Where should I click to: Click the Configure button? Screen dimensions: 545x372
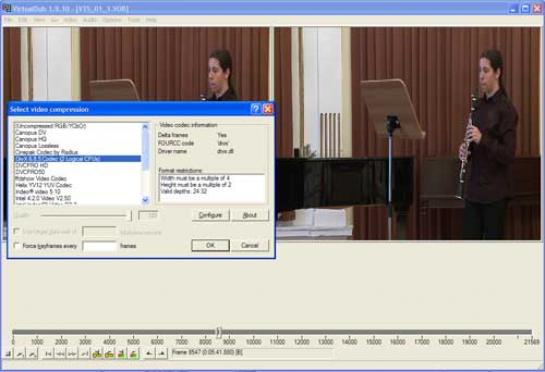click(x=211, y=215)
